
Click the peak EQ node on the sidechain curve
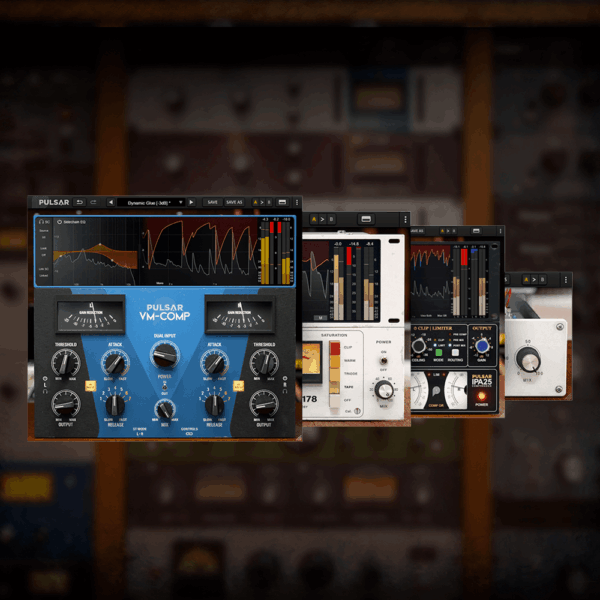pyautogui.click(x=100, y=244)
